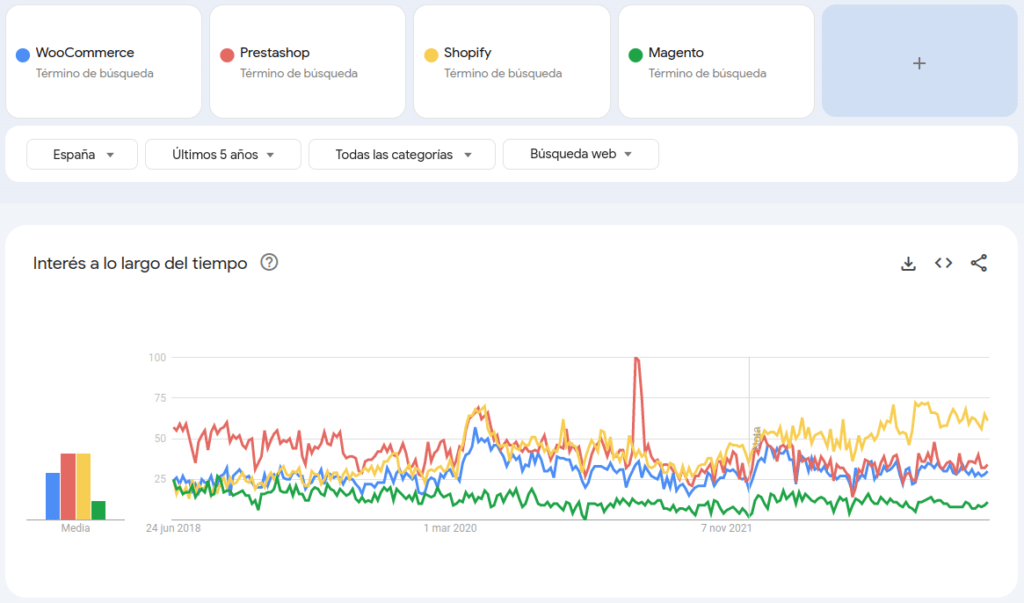Image resolution: width=1024 pixels, height=603 pixels.
Task: Click the yellow Shopify color dot
Action: 431,55
